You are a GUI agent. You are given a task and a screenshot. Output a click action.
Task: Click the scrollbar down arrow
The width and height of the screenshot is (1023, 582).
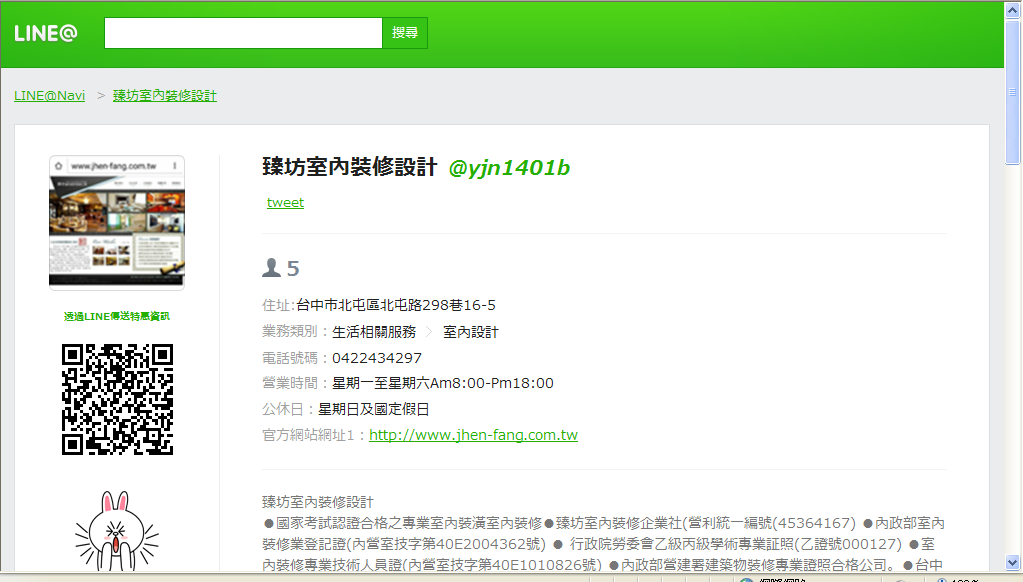1013,562
